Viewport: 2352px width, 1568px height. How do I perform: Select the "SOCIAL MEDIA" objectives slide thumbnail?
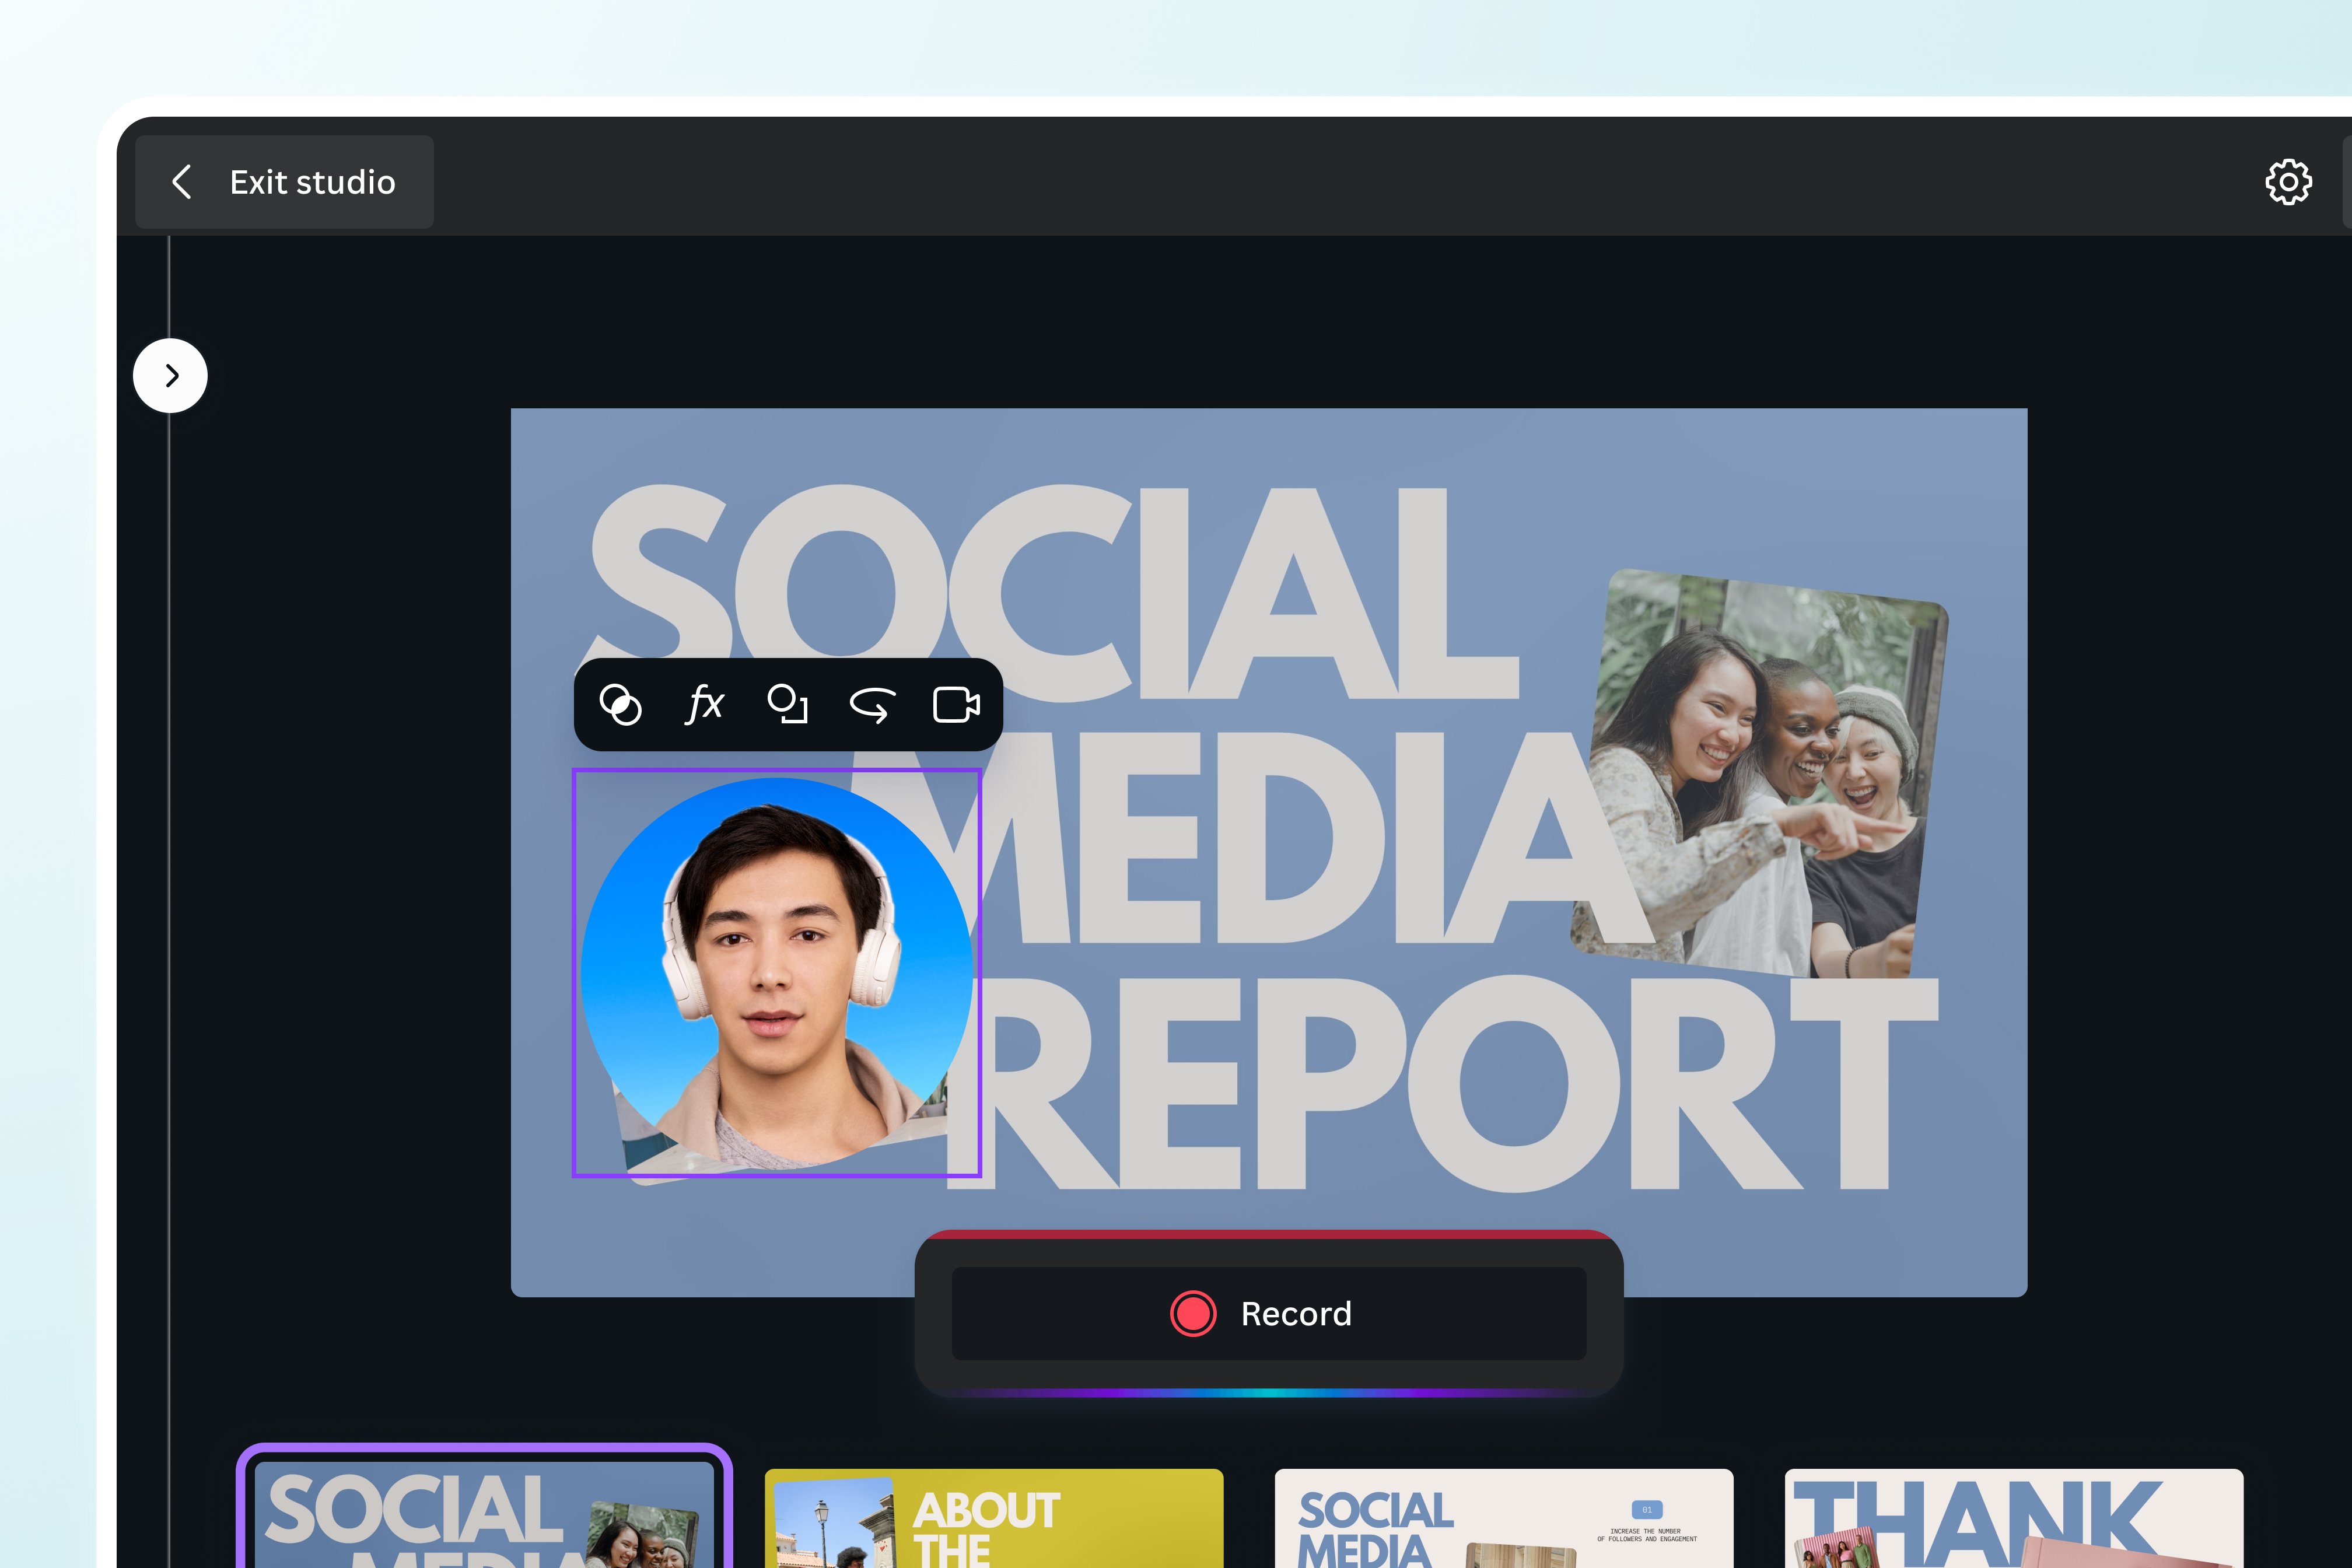1505,1515
